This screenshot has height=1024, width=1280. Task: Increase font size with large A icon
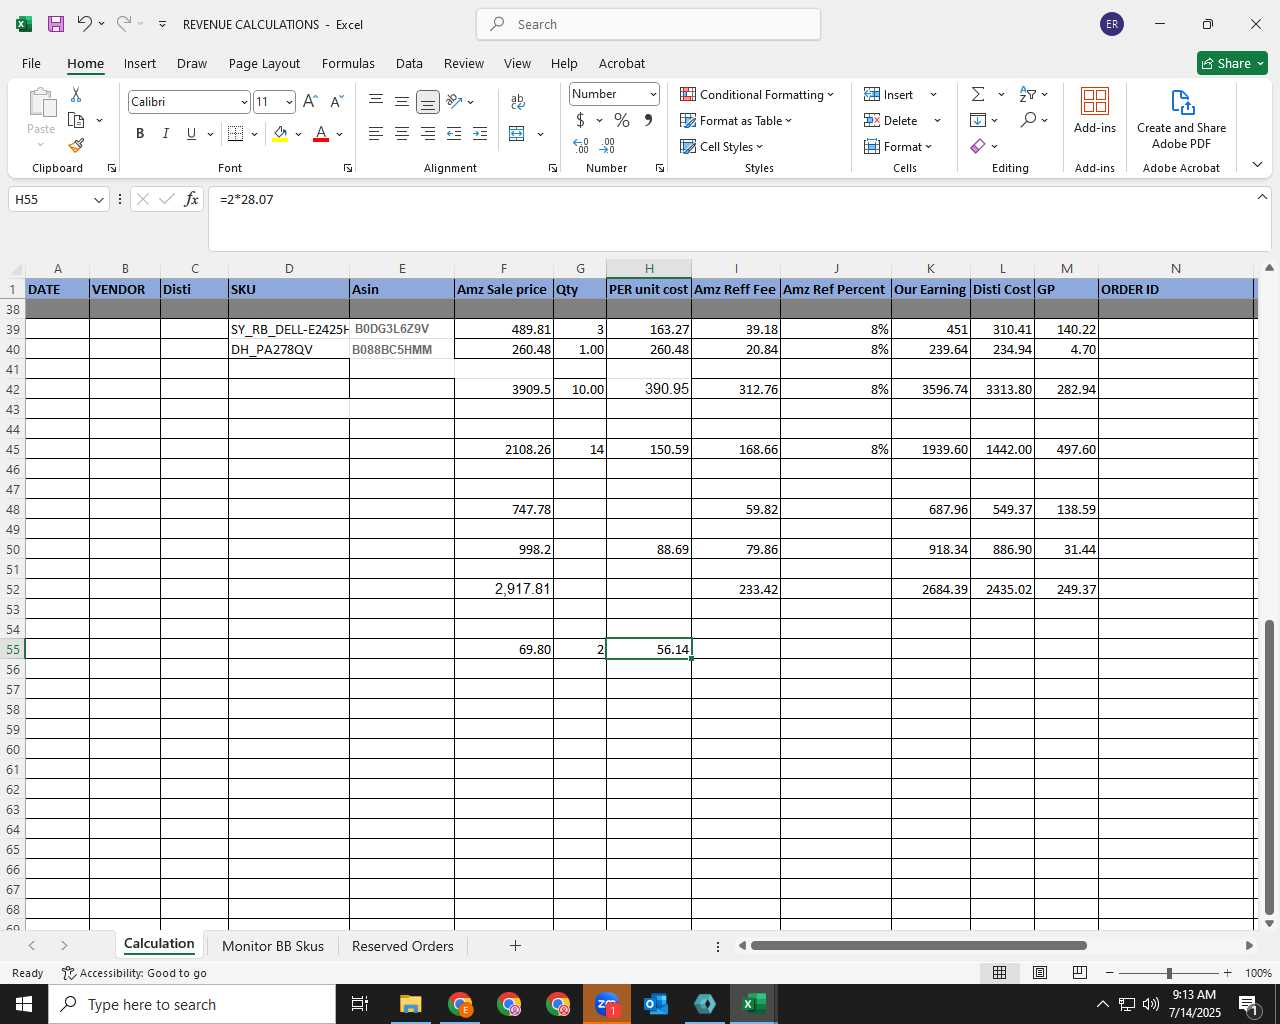click(x=310, y=101)
